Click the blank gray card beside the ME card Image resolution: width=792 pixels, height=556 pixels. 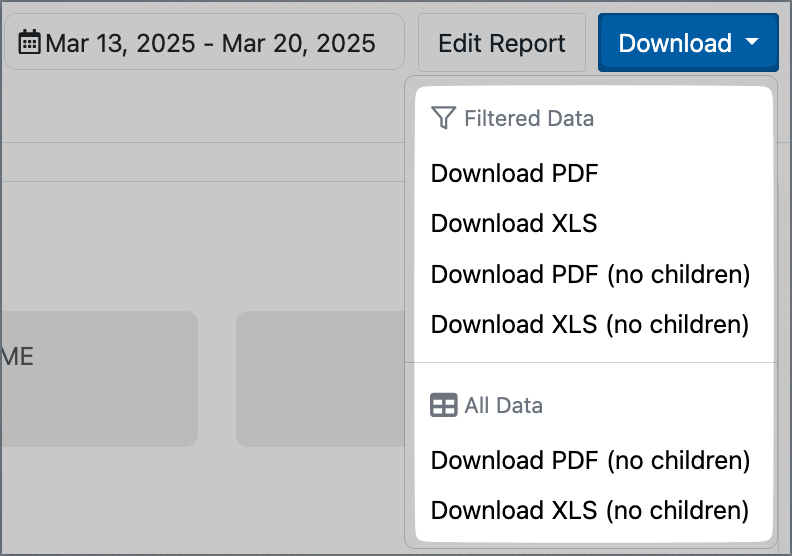[x=321, y=379]
